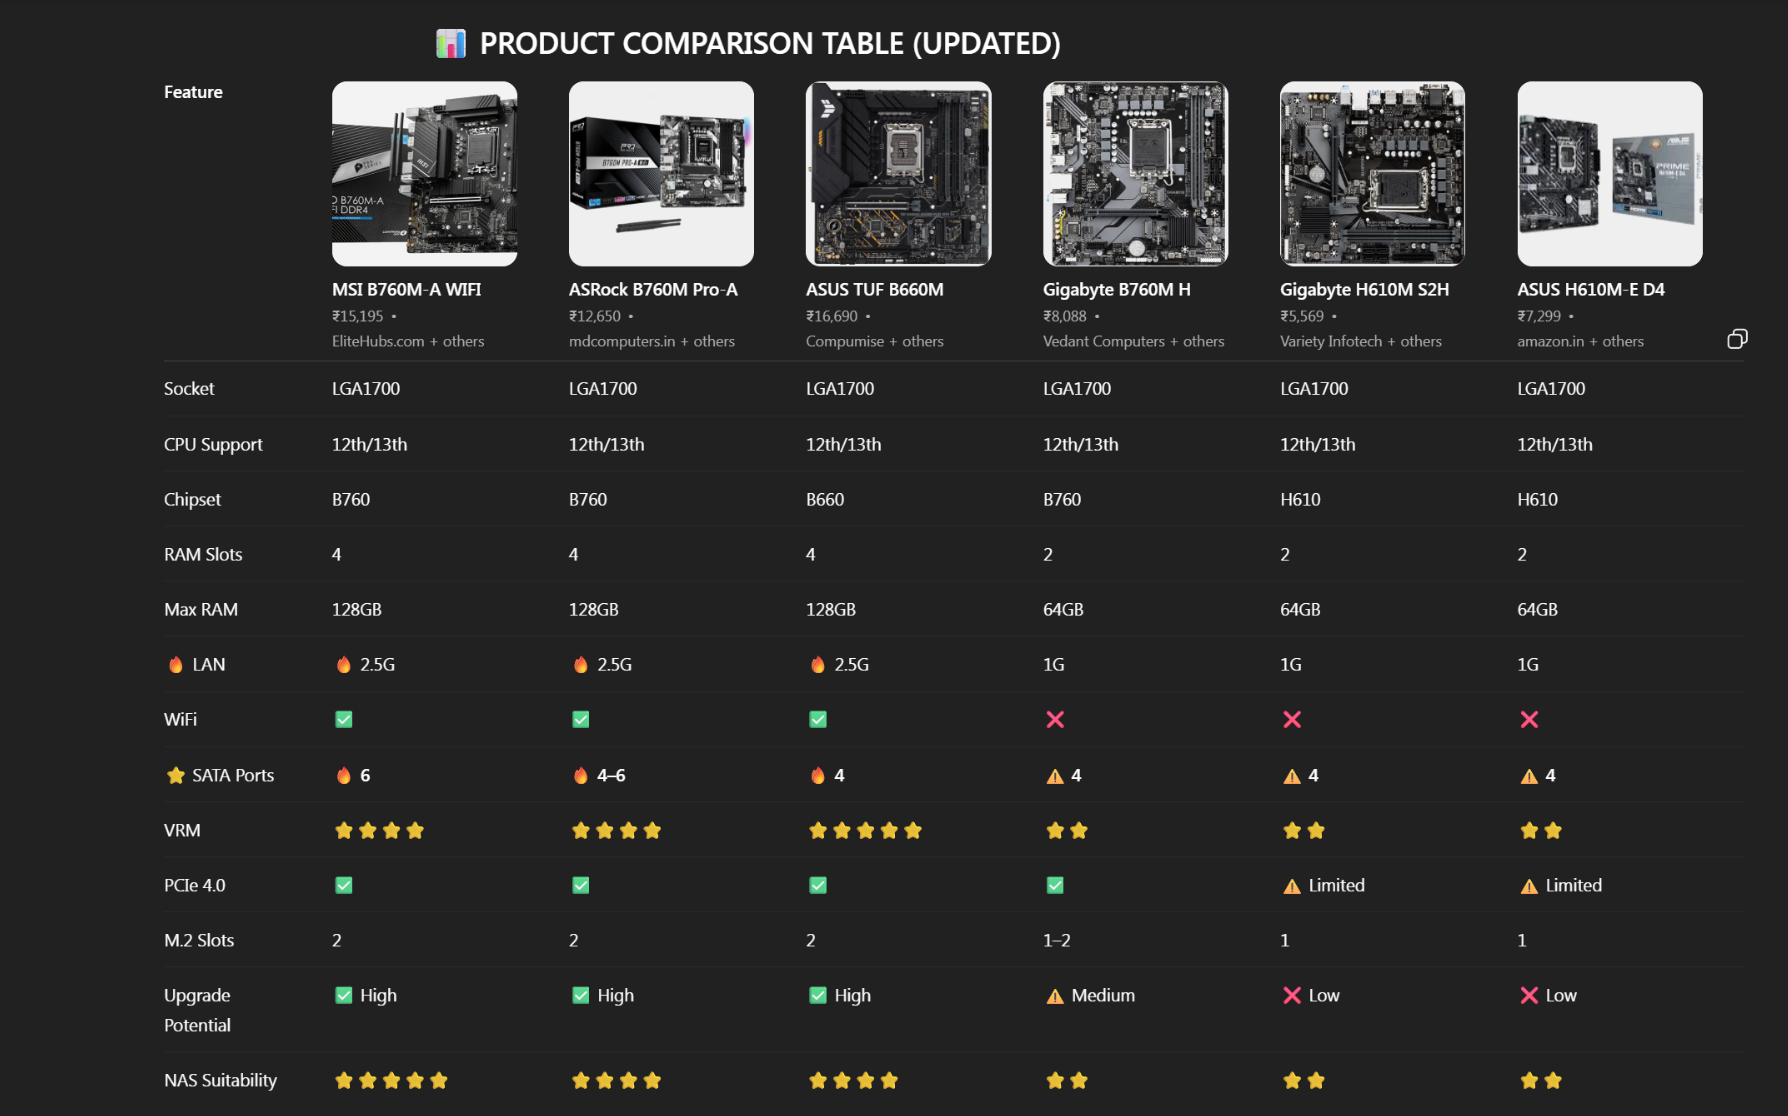Open the ASUS H610M-E D4 product title
This screenshot has width=1788, height=1116.
click(x=1591, y=289)
